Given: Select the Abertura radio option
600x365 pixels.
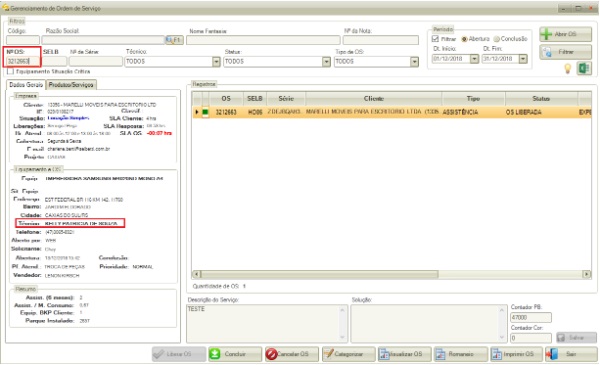Looking at the screenshot, I should coord(465,39).
